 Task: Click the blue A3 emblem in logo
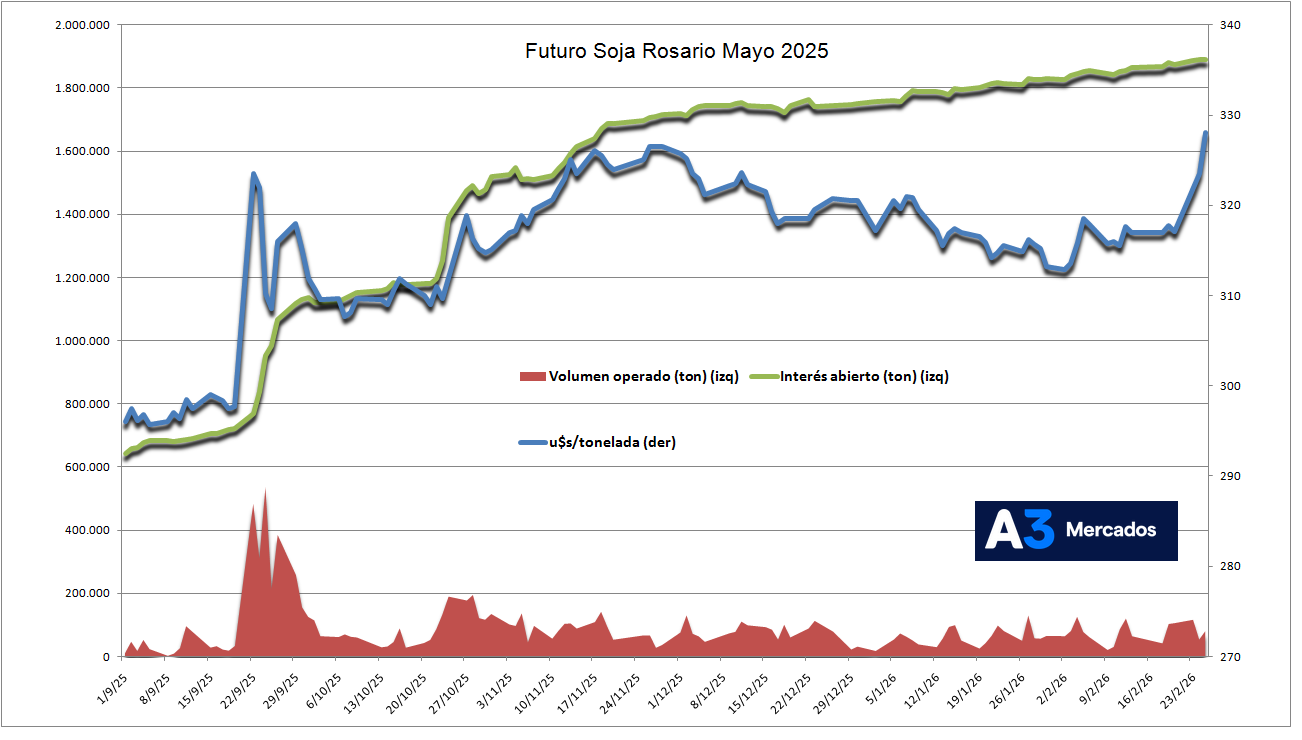1020,530
